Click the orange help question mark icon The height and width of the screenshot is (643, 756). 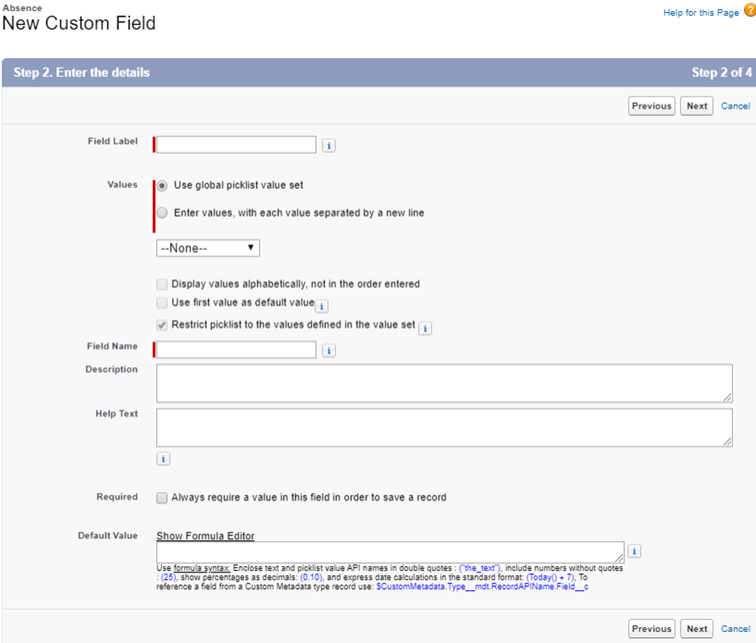[x=749, y=12]
